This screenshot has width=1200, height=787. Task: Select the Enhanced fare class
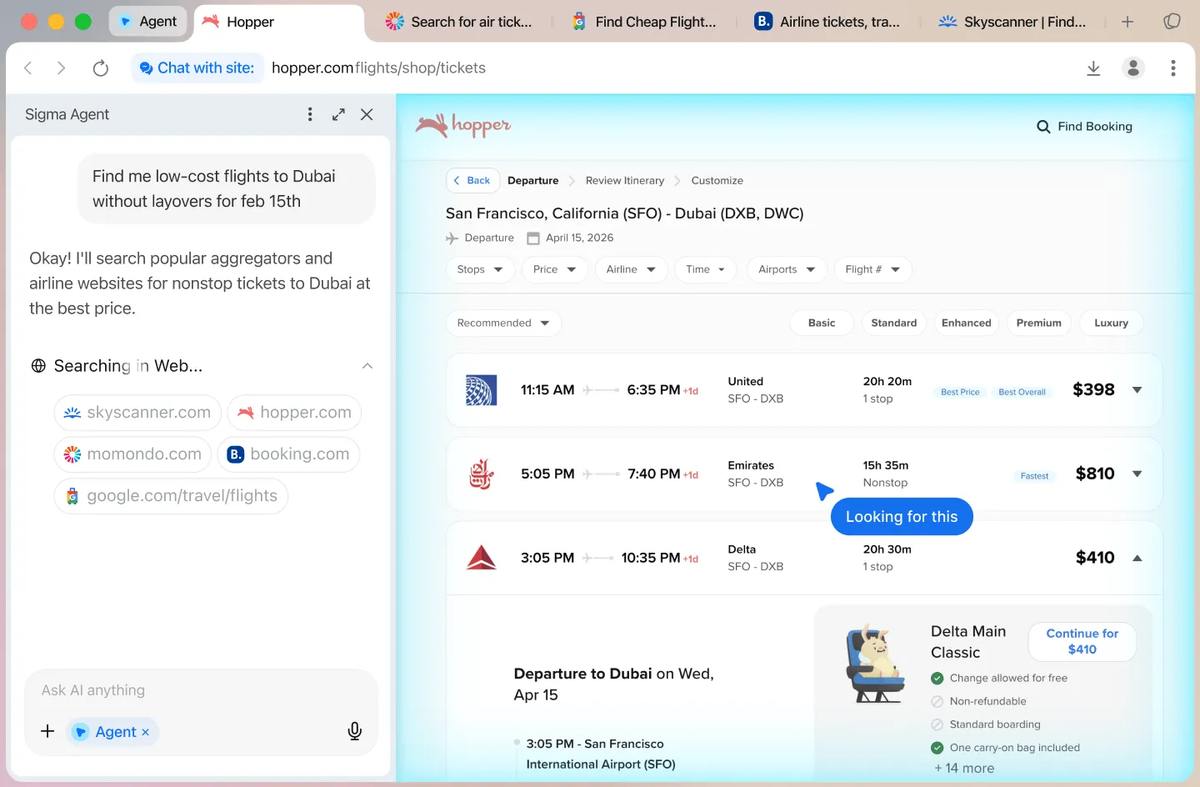(x=966, y=323)
